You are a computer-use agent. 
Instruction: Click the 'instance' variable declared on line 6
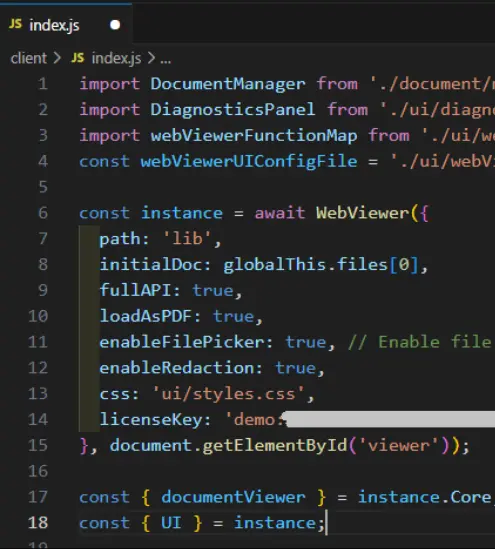tap(181, 213)
